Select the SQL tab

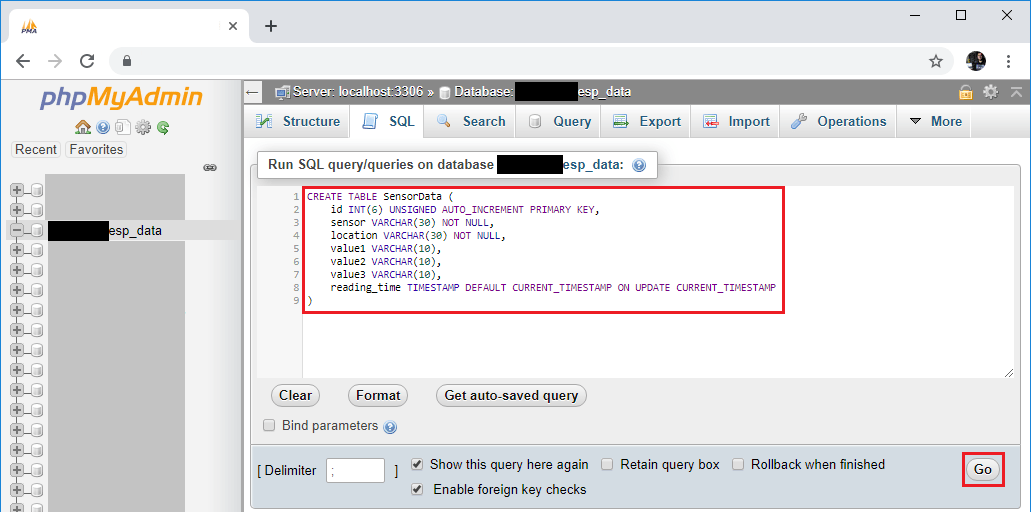point(389,122)
